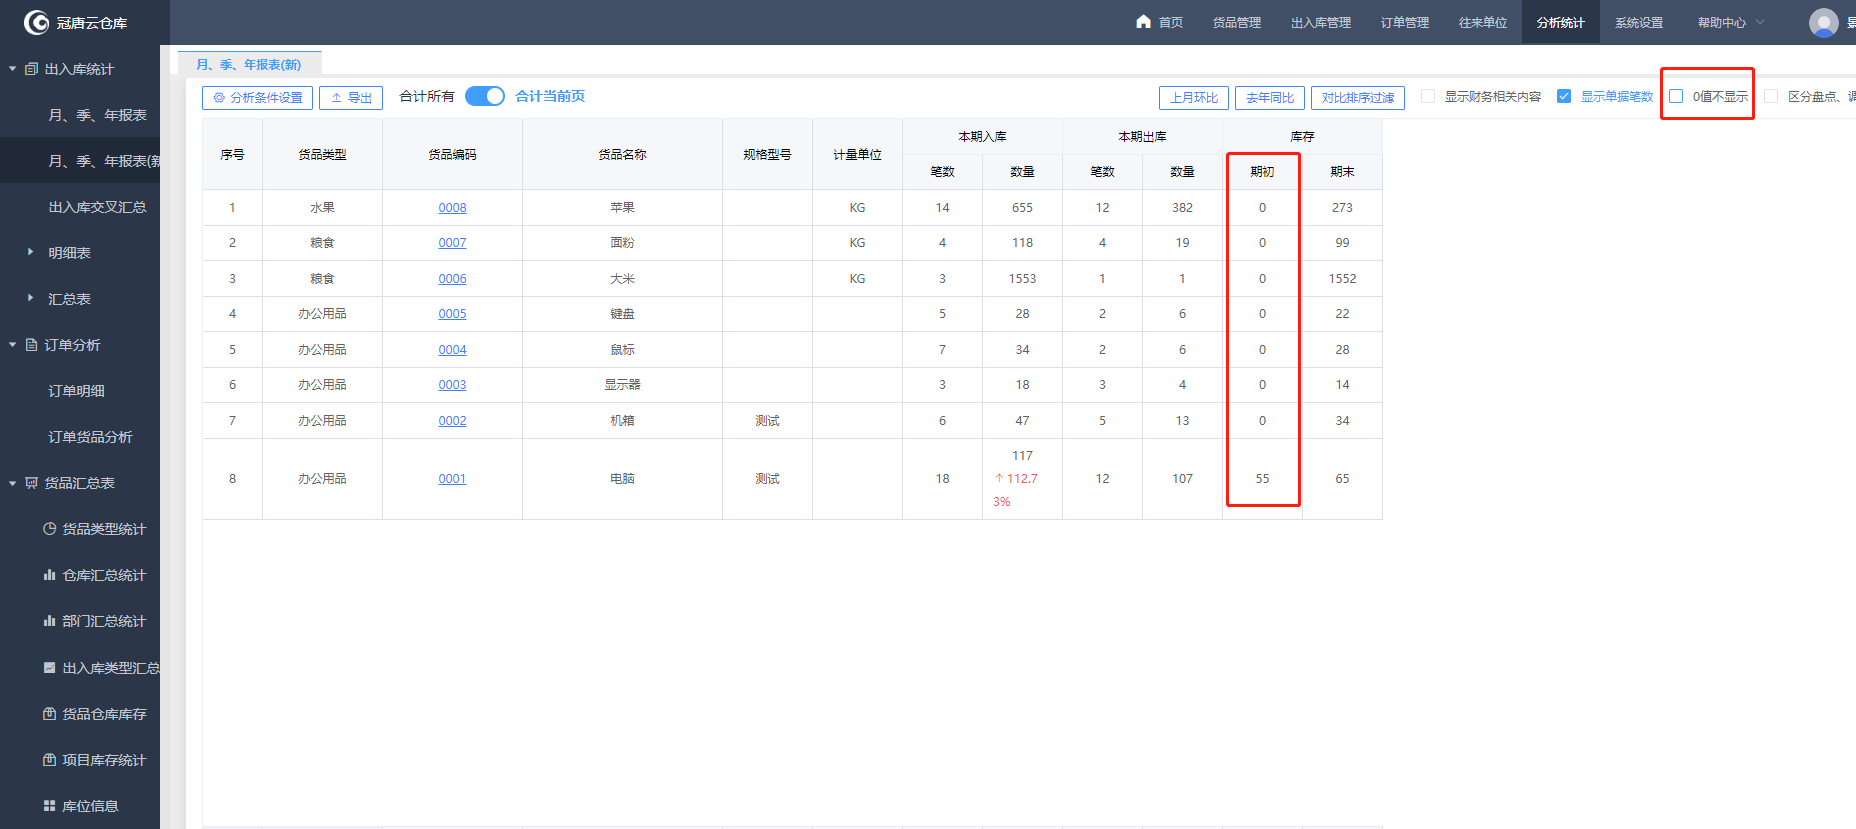This screenshot has height=829, width=1856.
Task: Click the 上月环比 button
Action: click(x=1194, y=97)
